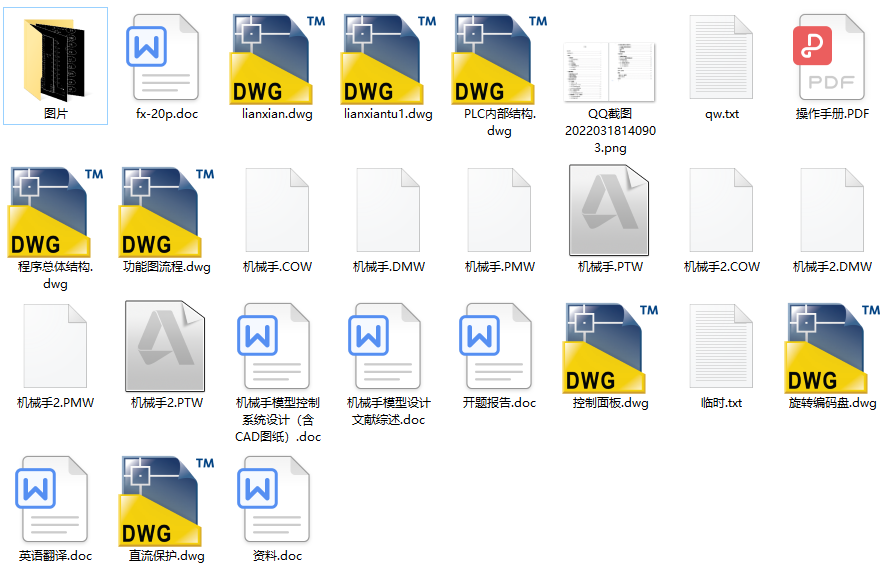Click the file name label 'lianxian.dwg'
The width and height of the screenshot is (884, 581).
click(277, 114)
